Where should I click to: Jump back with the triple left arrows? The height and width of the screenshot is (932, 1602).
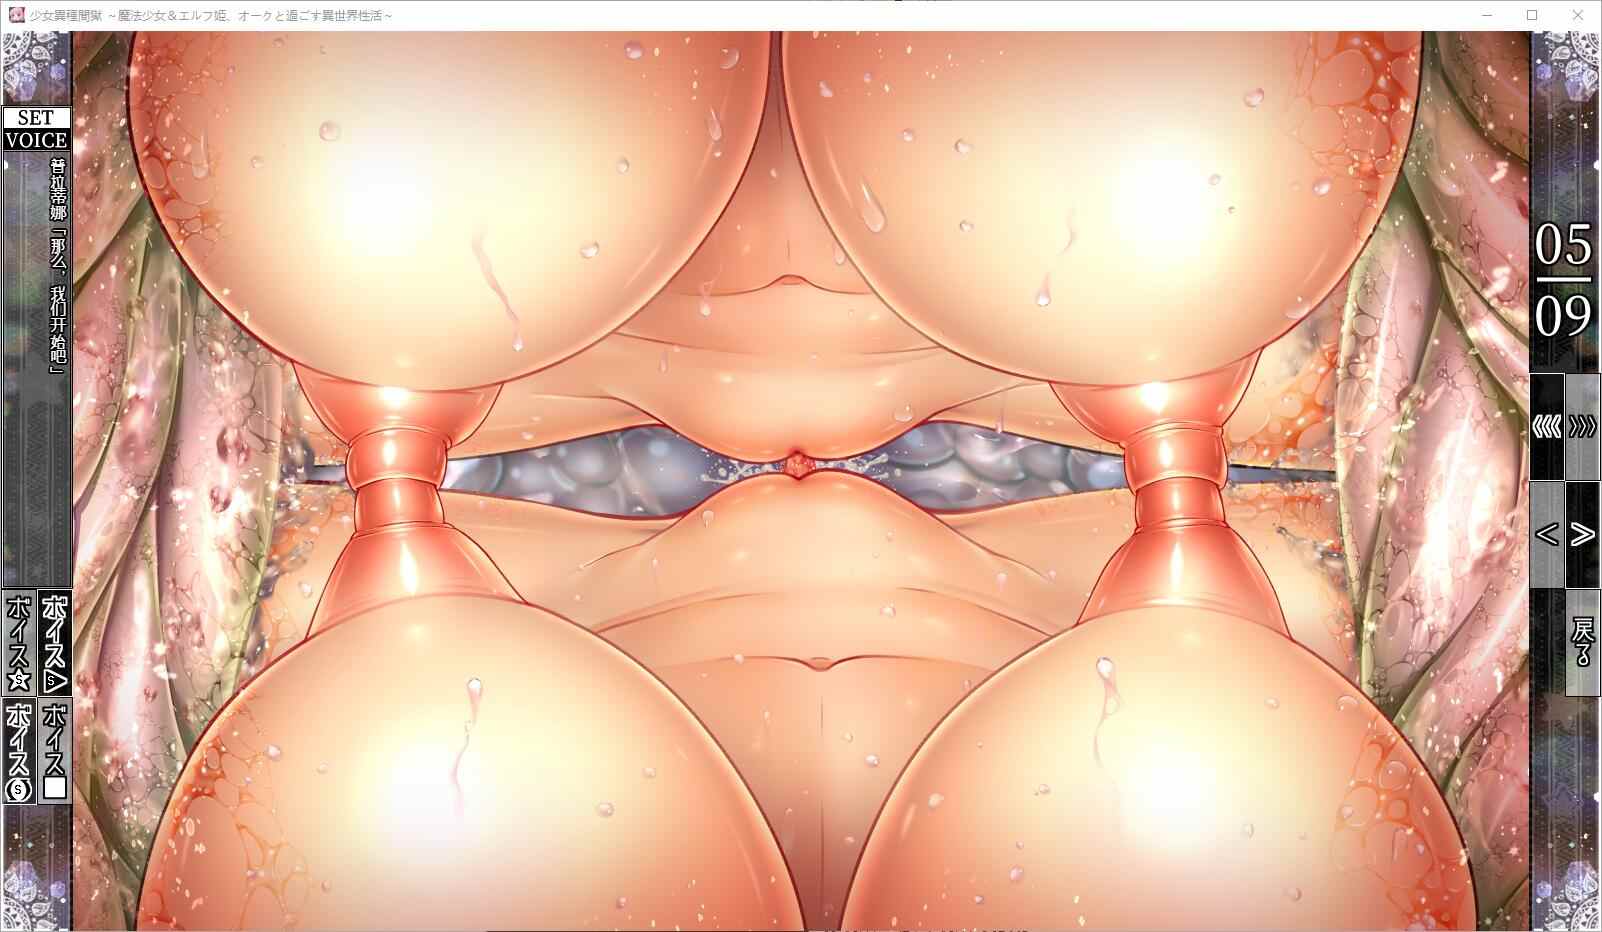1547,427
